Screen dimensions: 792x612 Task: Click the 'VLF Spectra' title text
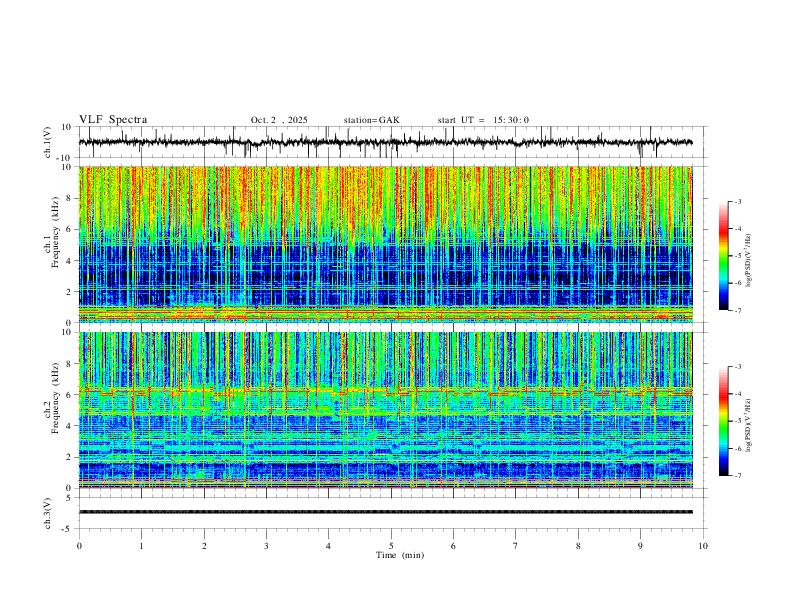click(x=113, y=120)
